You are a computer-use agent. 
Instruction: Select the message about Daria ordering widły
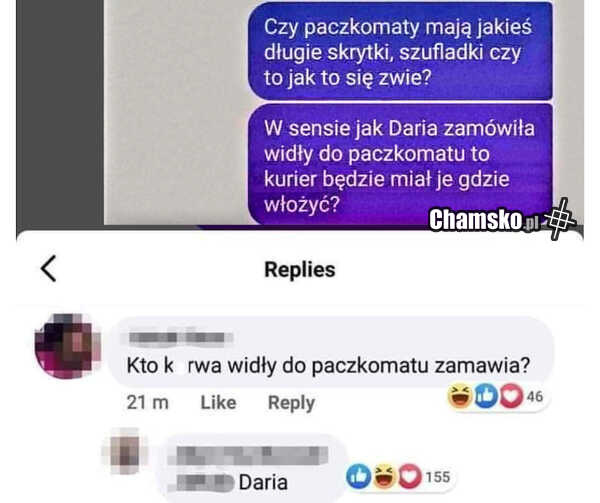coord(400,164)
